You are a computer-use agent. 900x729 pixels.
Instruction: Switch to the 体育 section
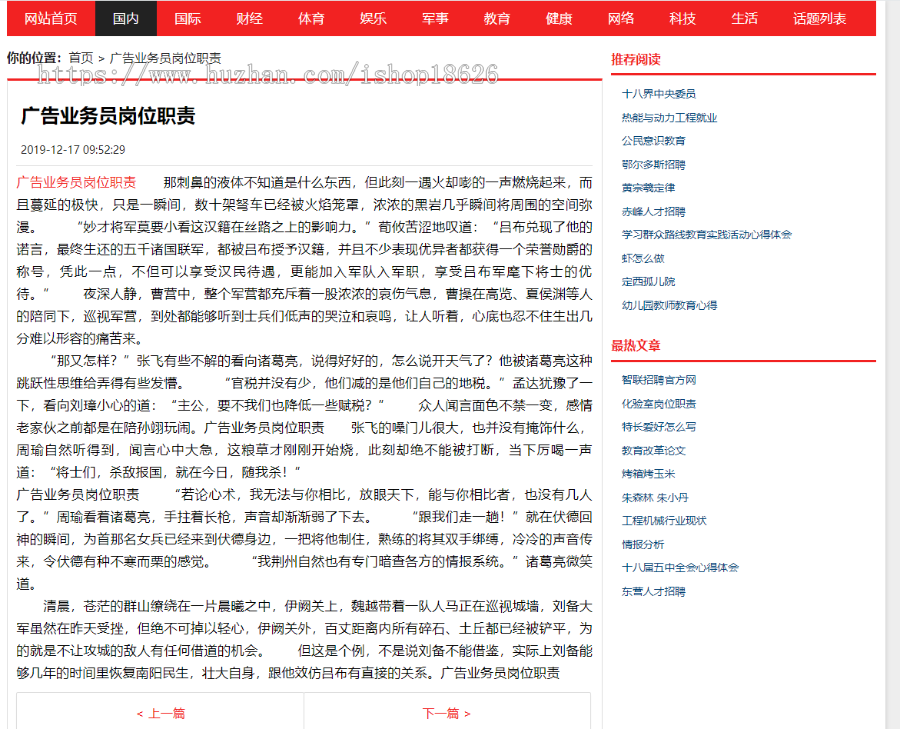[312, 19]
